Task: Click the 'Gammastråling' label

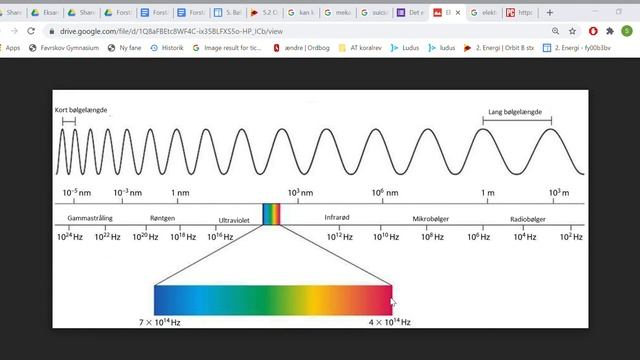Action: pyautogui.click(x=90, y=218)
